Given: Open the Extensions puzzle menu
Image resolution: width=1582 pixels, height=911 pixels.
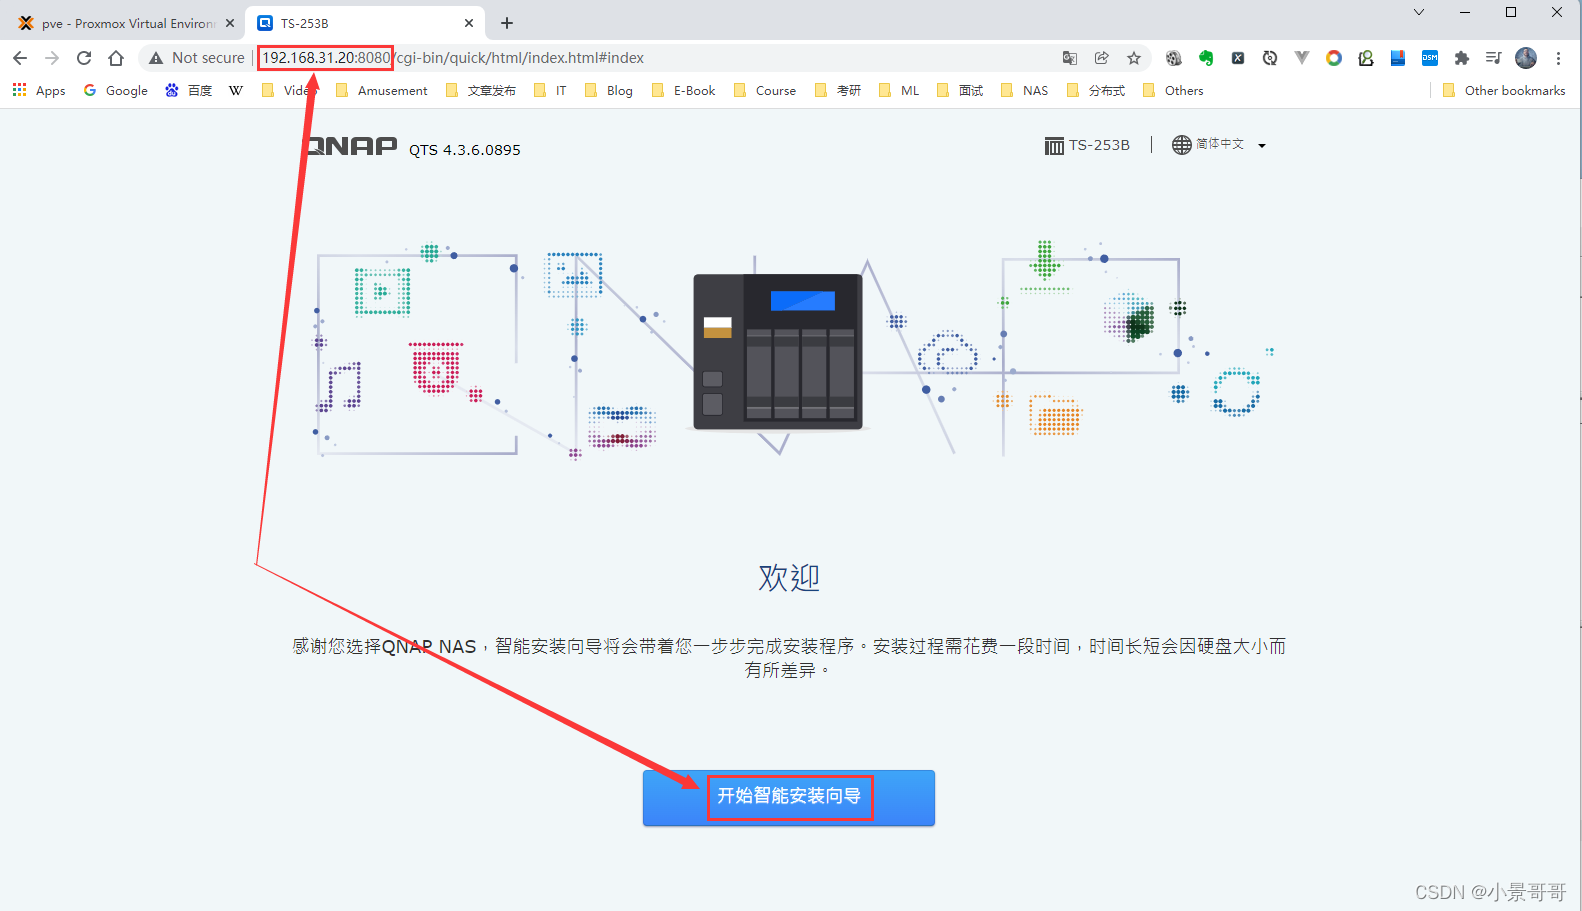Looking at the screenshot, I should point(1462,58).
